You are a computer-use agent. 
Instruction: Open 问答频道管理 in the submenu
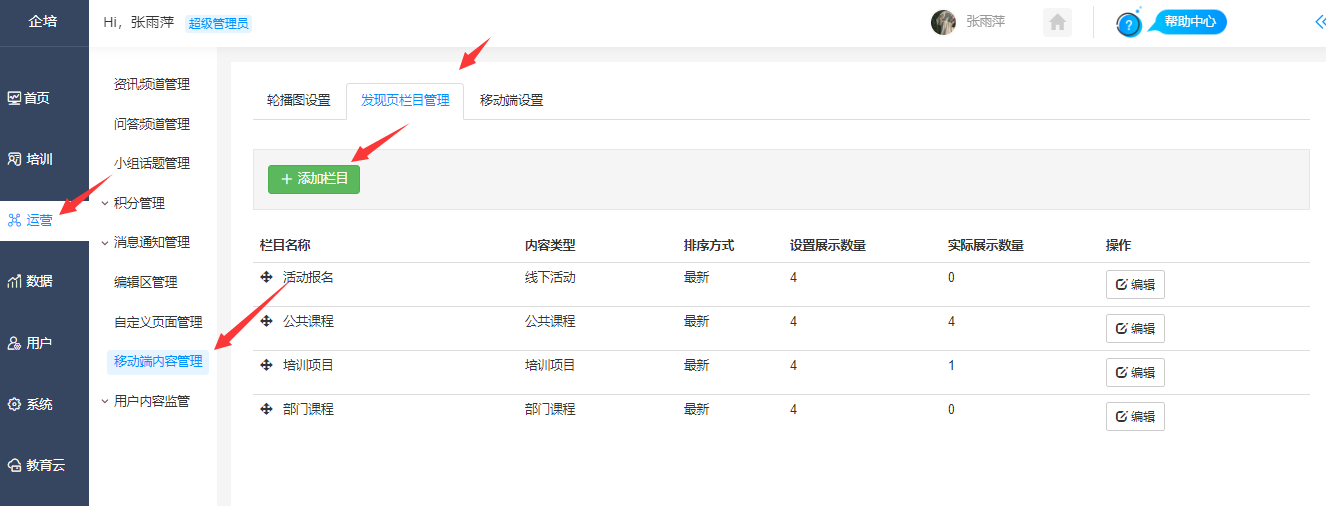pyautogui.click(x=152, y=124)
